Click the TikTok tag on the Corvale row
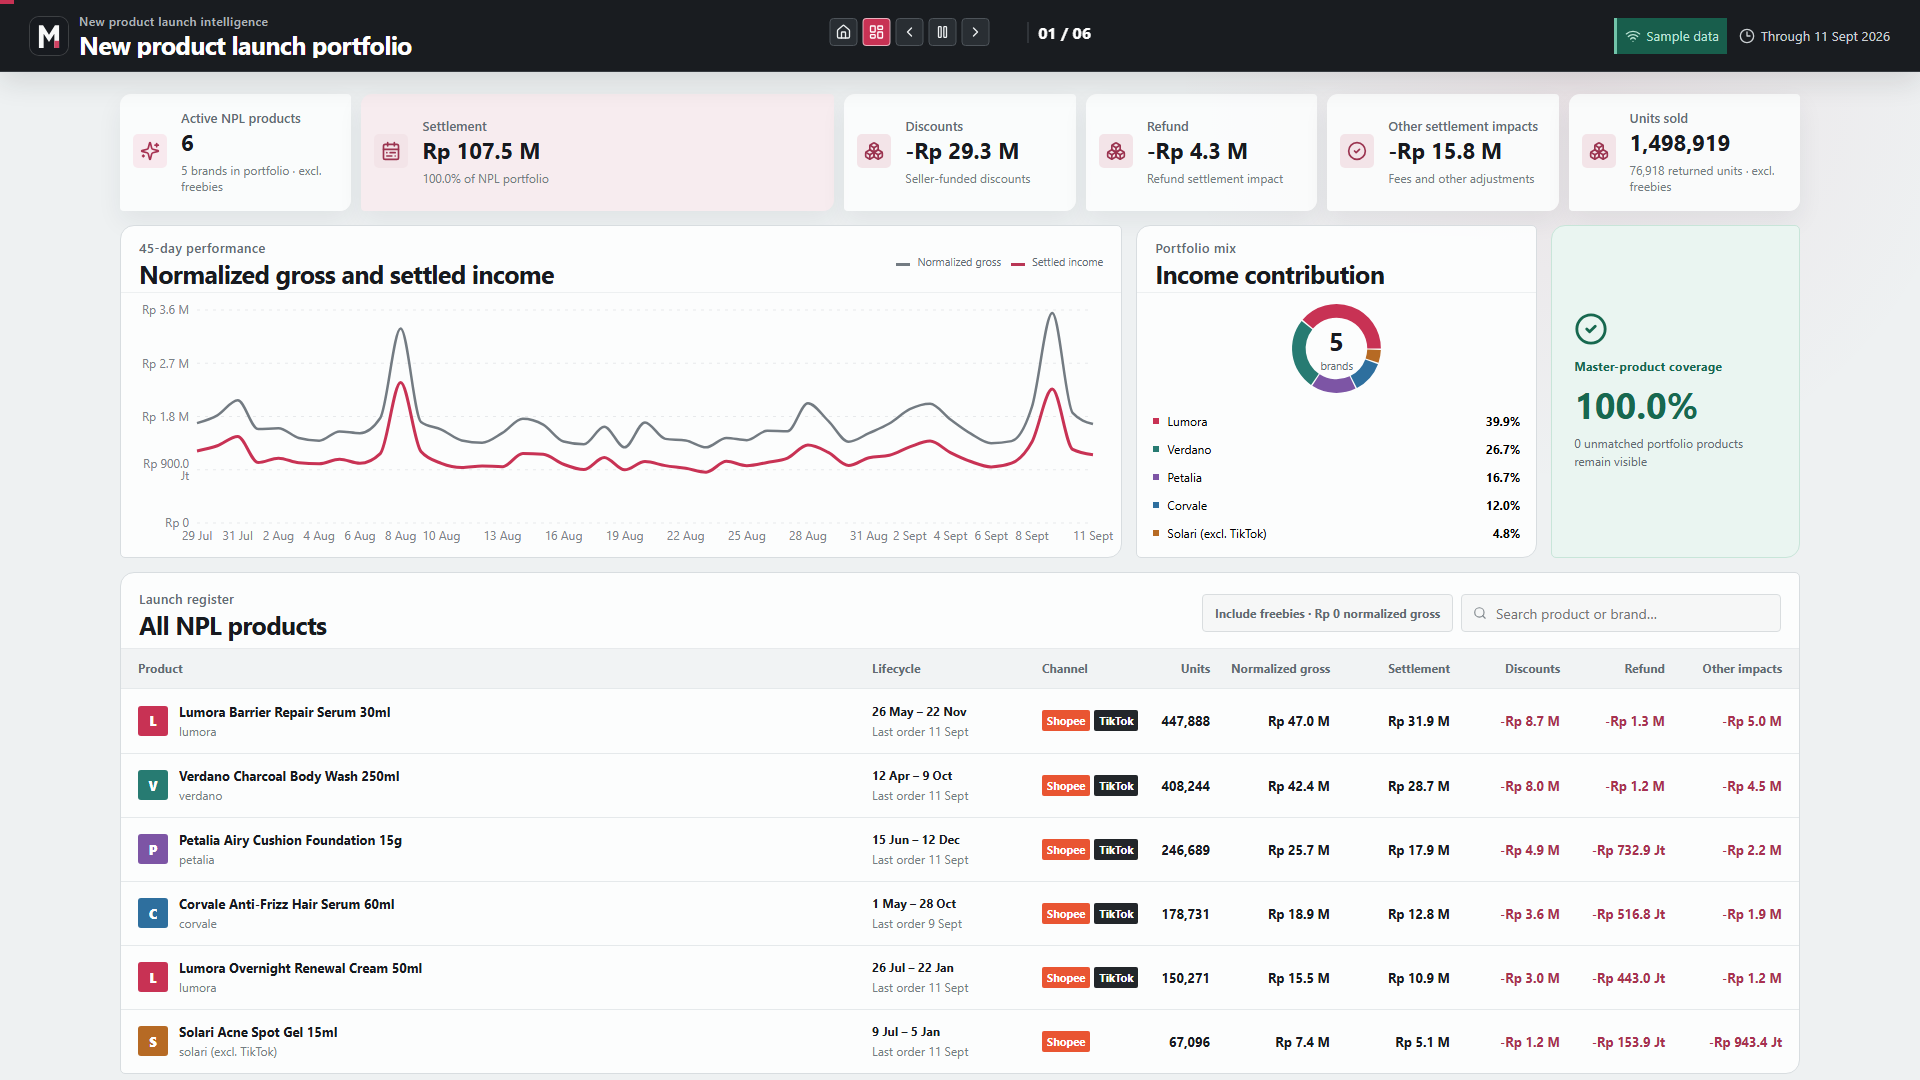1920x1080 pixels. [1116, 914]
